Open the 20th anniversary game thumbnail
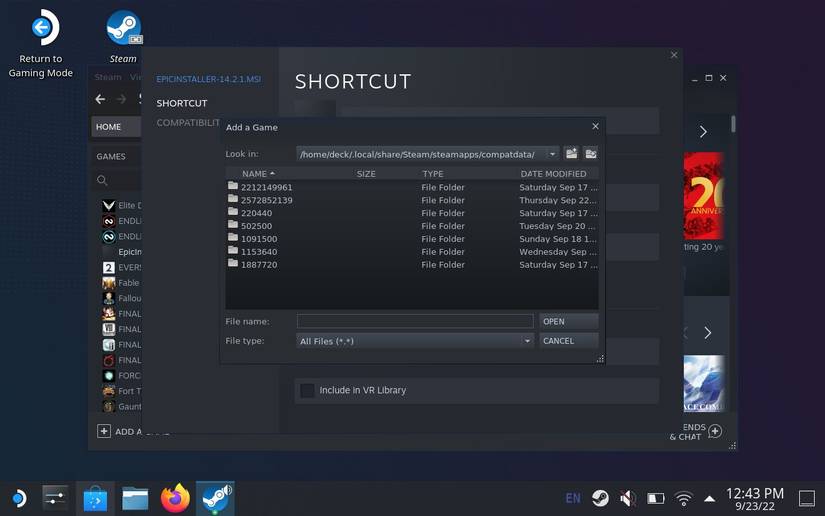The width and height of the screenshot is (825, 516). (704, 196)
